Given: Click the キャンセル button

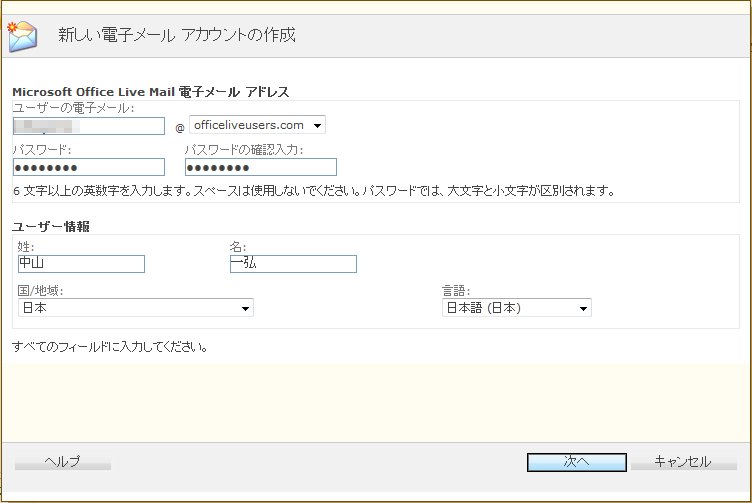Looking at the screenshot, I should click(x=683, y=461).
